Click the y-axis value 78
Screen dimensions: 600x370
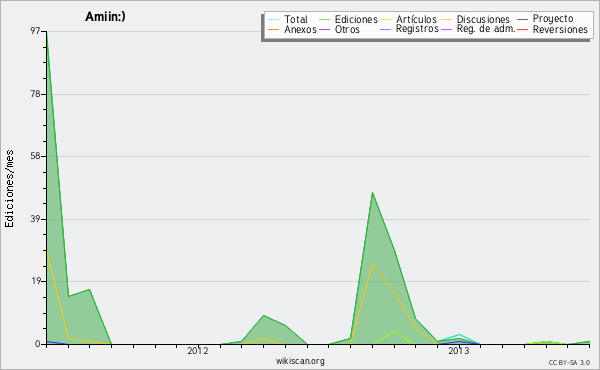35,94
